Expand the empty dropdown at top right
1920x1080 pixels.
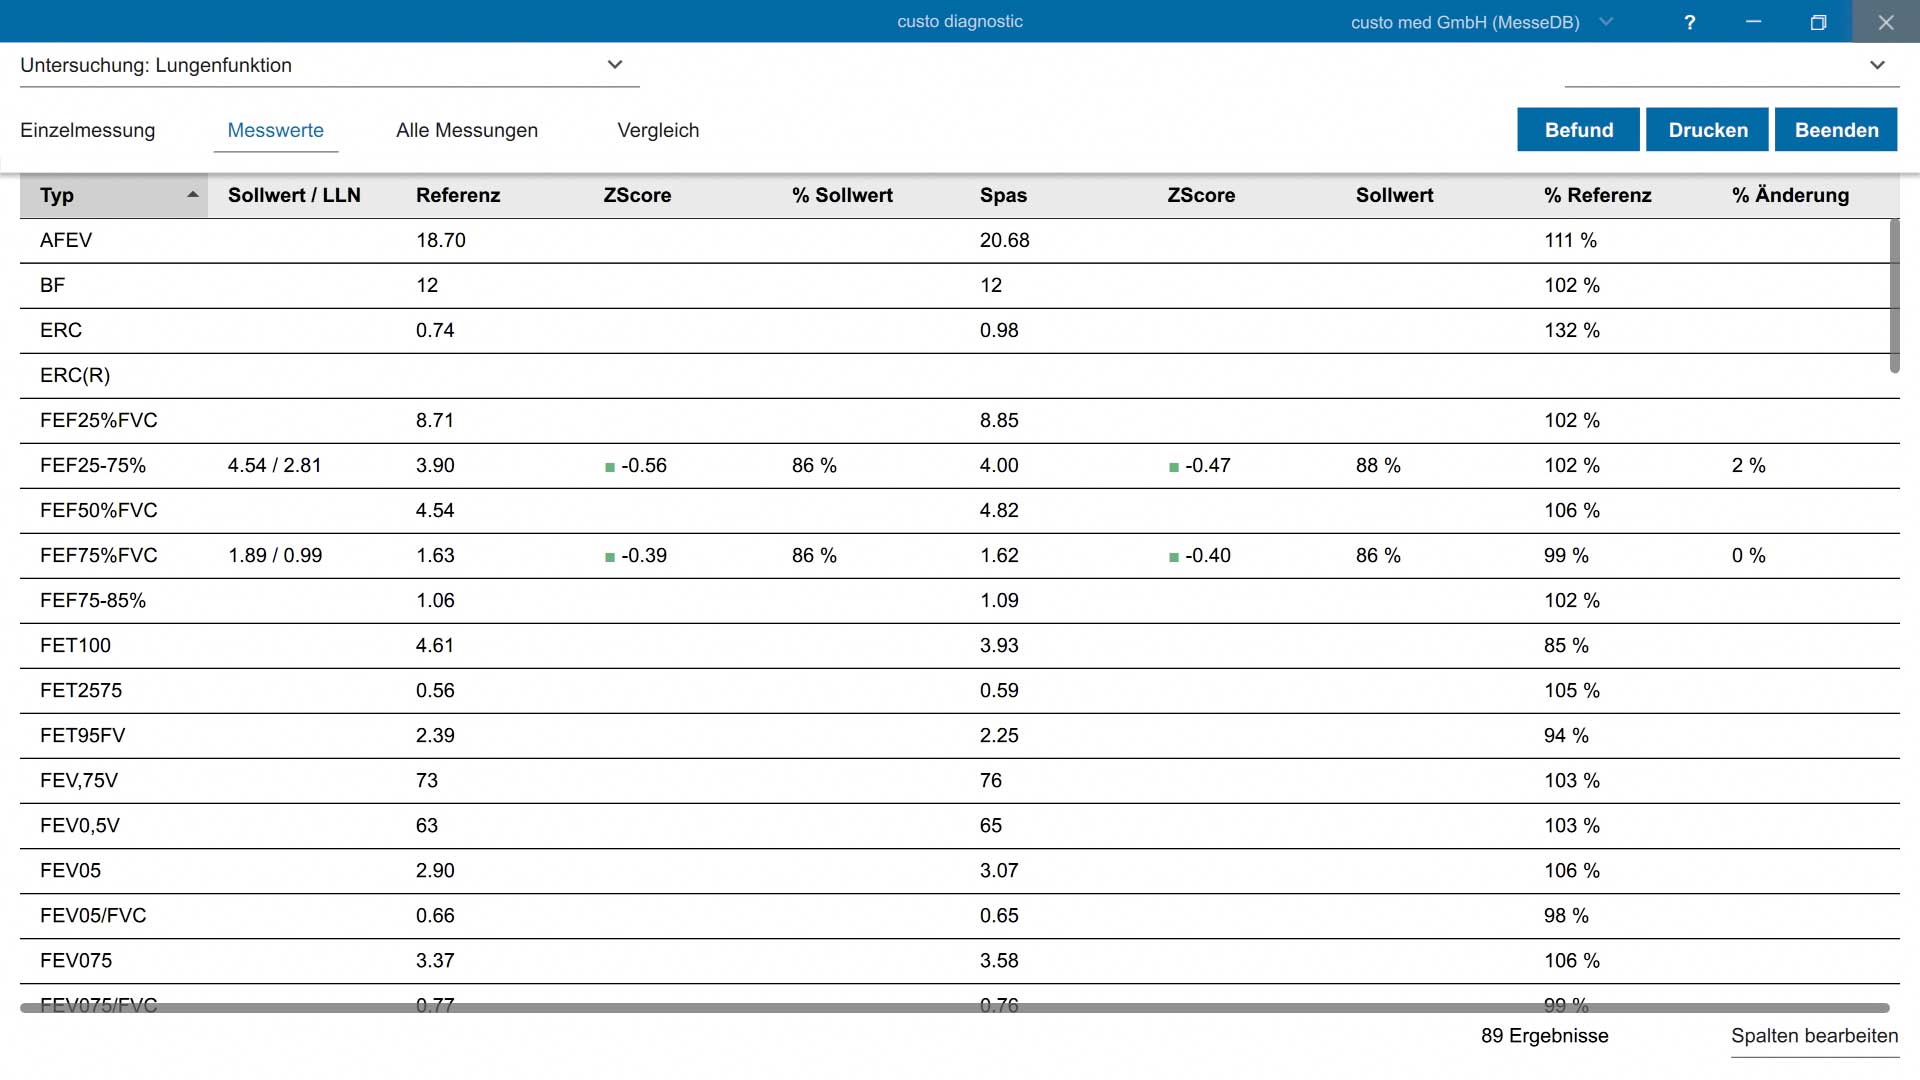click(1877, 65)
